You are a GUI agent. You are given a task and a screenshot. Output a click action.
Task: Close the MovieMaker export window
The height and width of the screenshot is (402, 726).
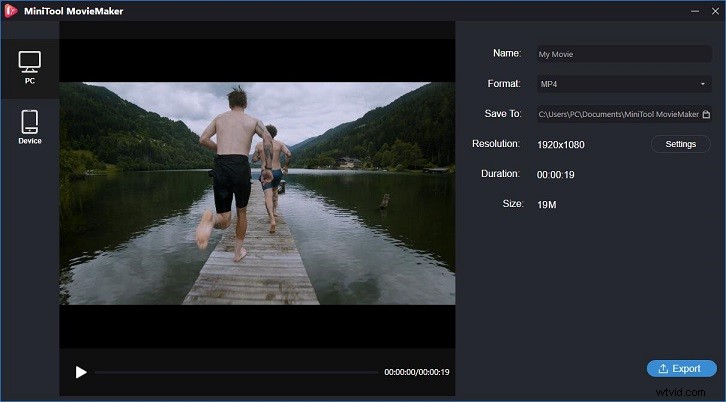click(715, 11)
